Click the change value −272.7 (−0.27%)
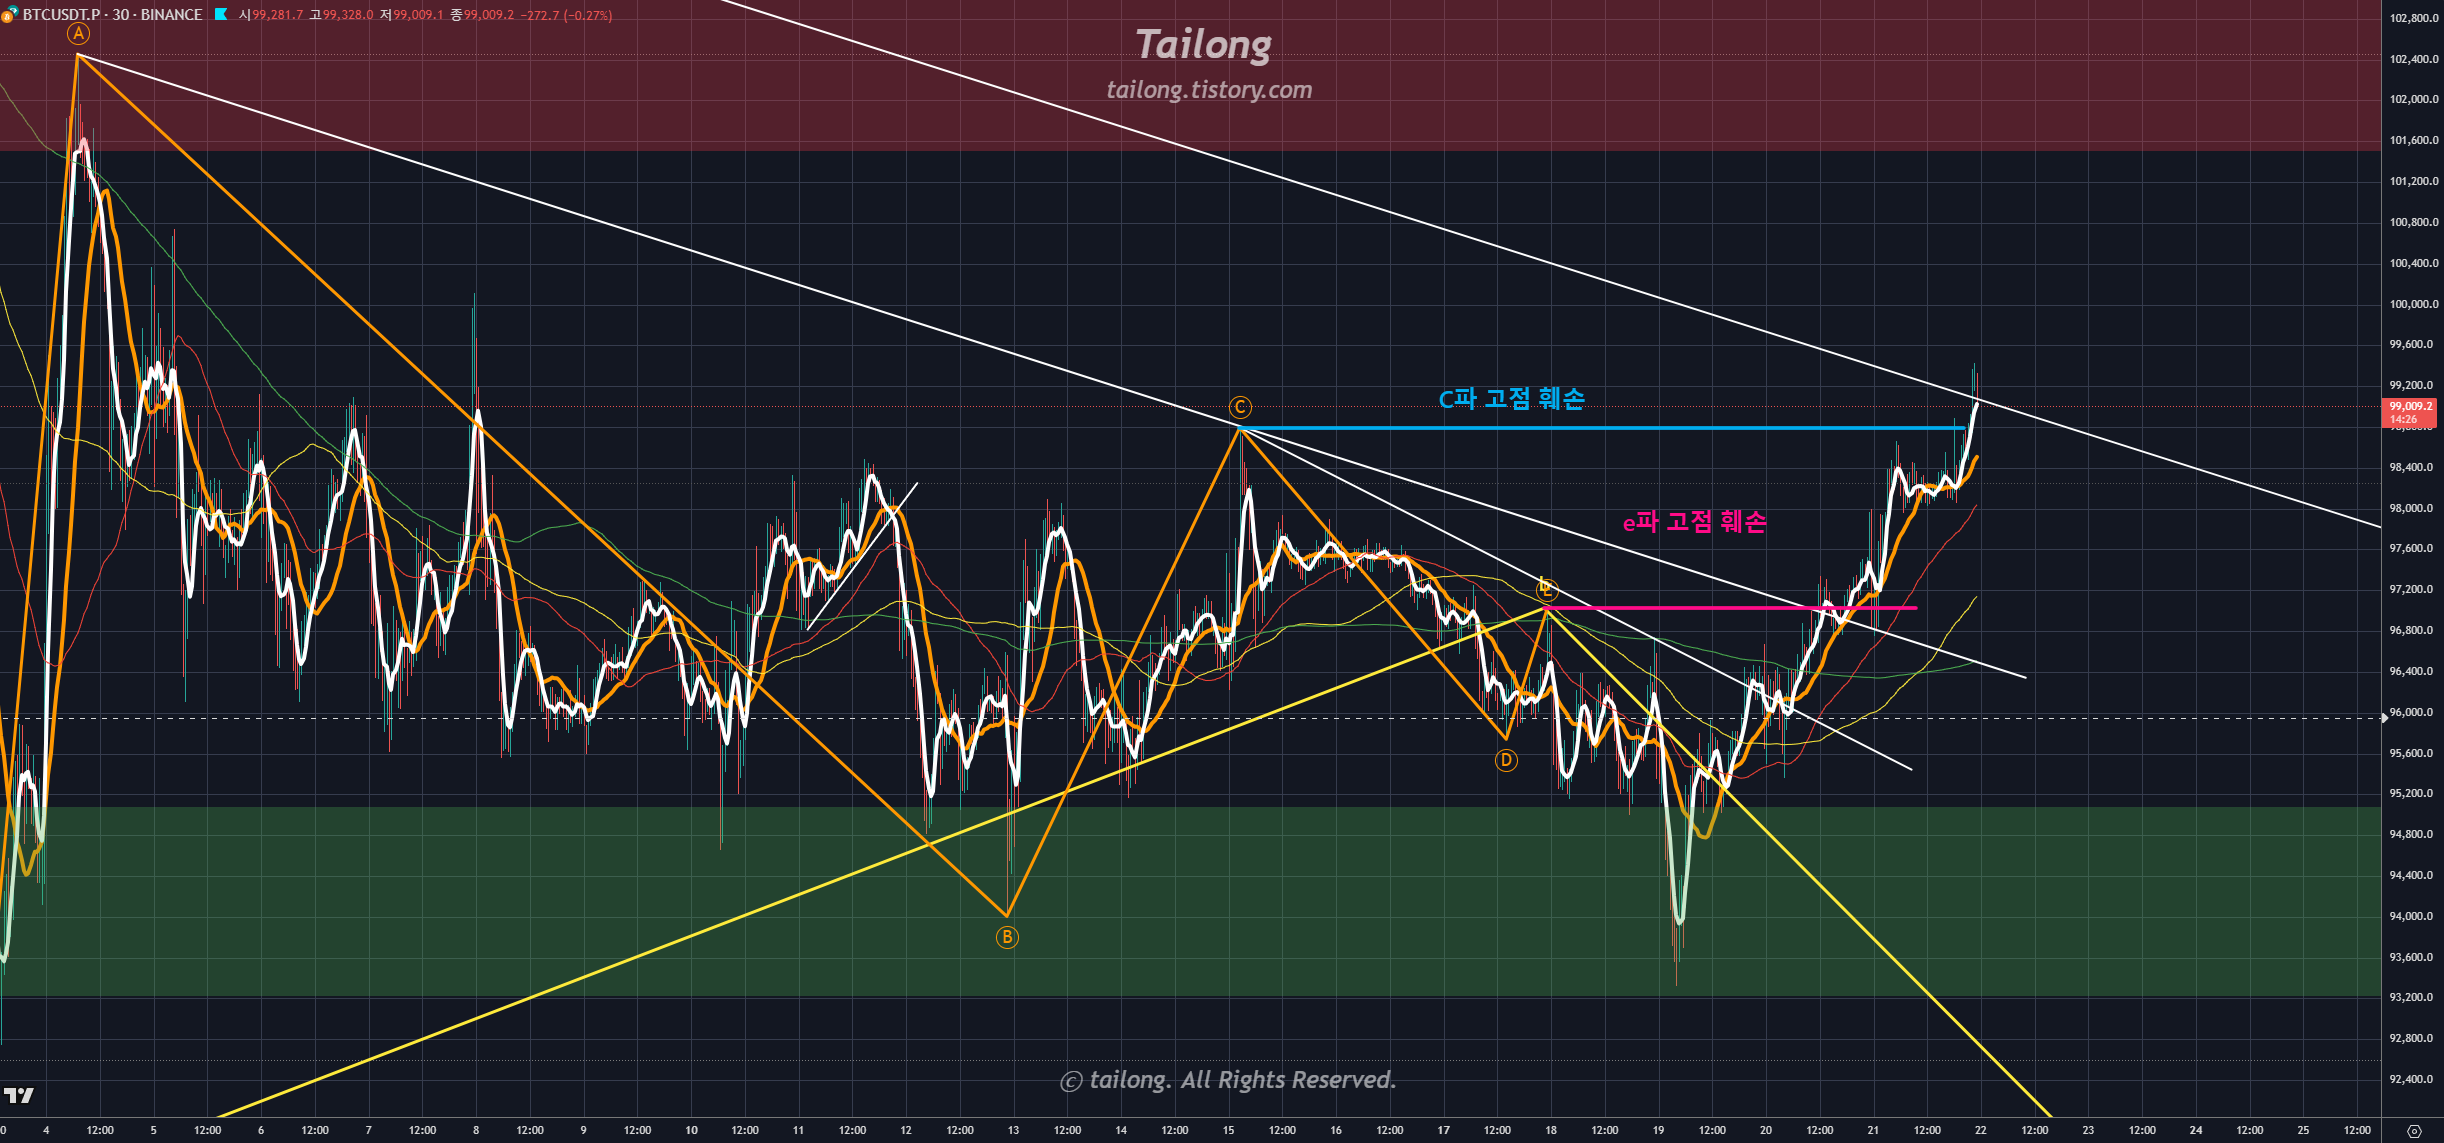2444x1143 pixels. (567, 15)
